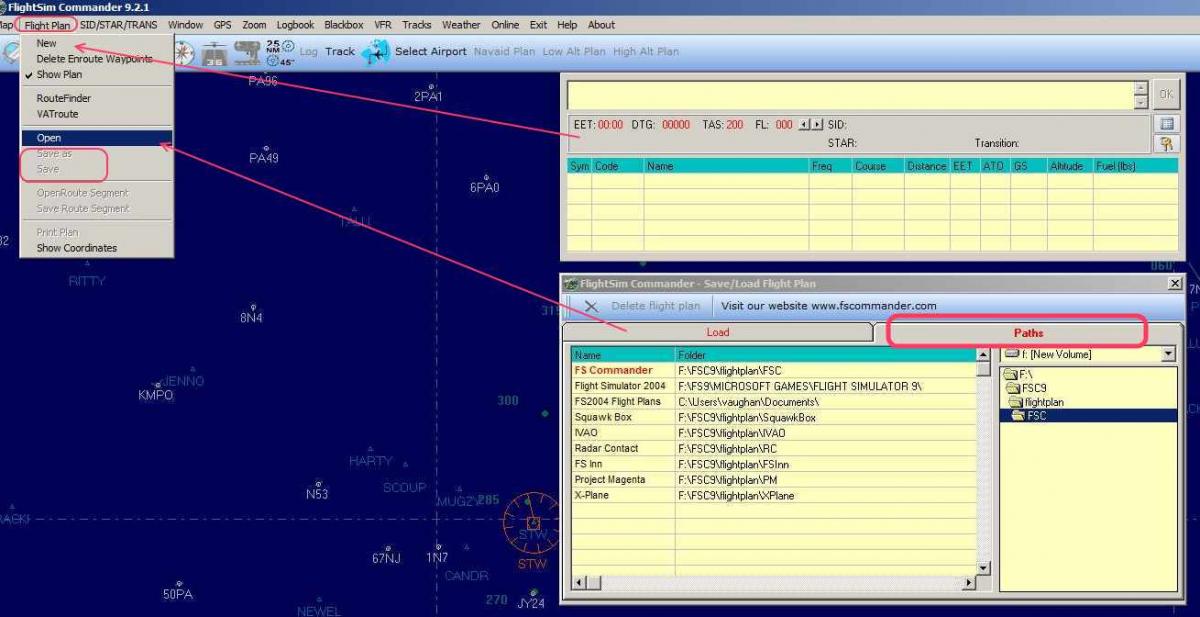Click the www.fscommander.com website link

click(874, 306)
